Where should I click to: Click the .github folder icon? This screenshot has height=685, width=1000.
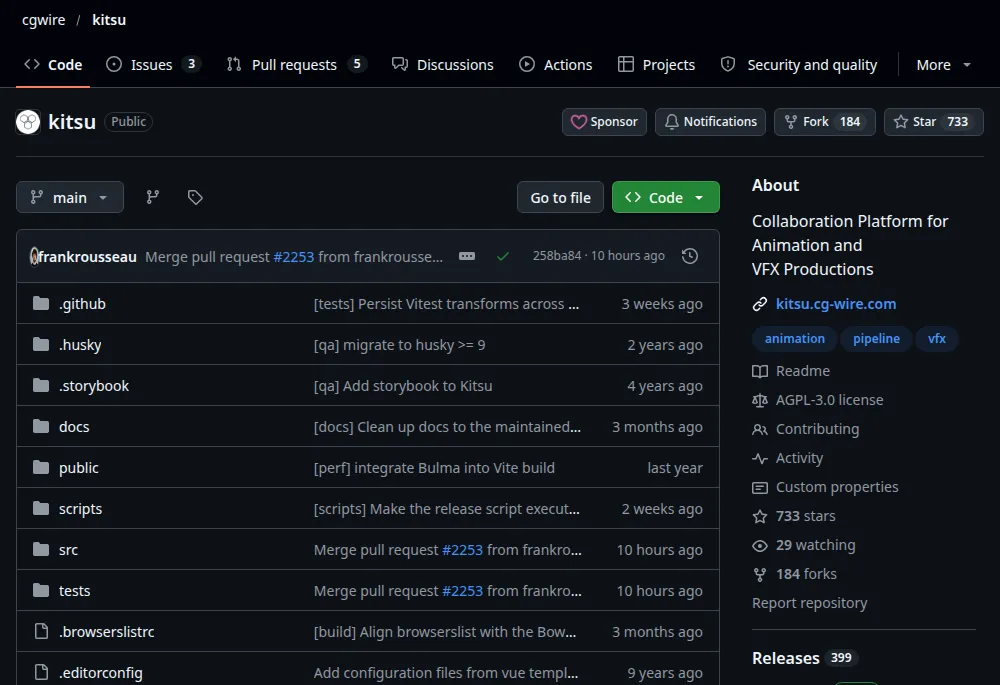(x=41, y=303)
